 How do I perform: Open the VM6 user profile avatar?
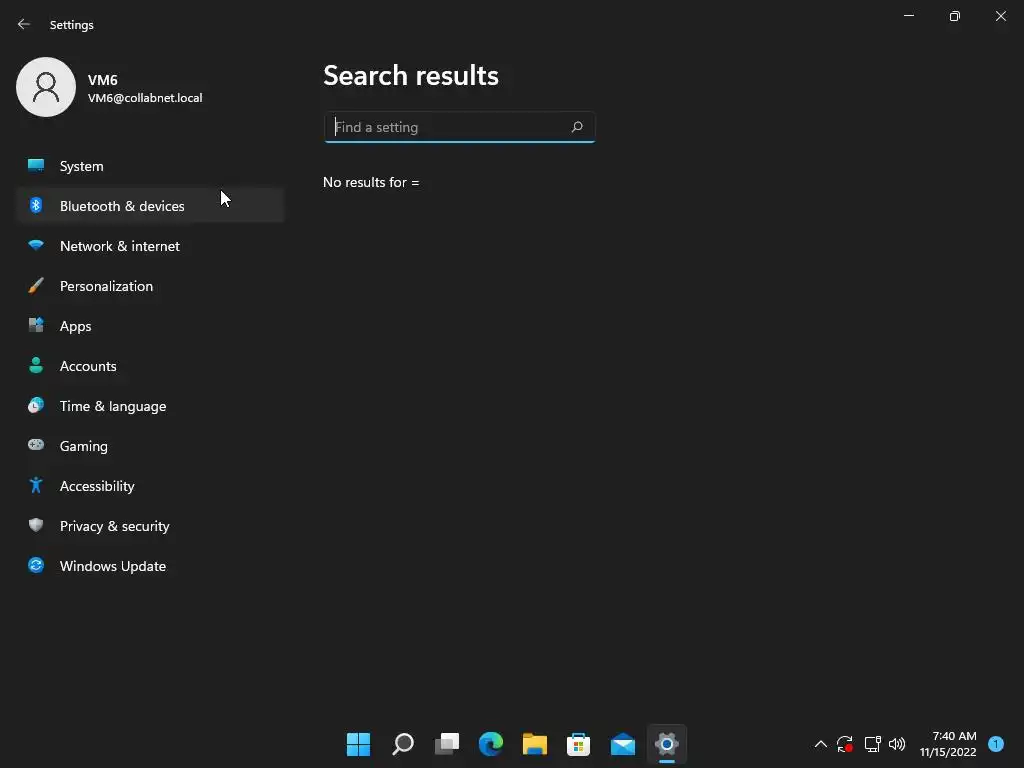[x=46, y=87]
